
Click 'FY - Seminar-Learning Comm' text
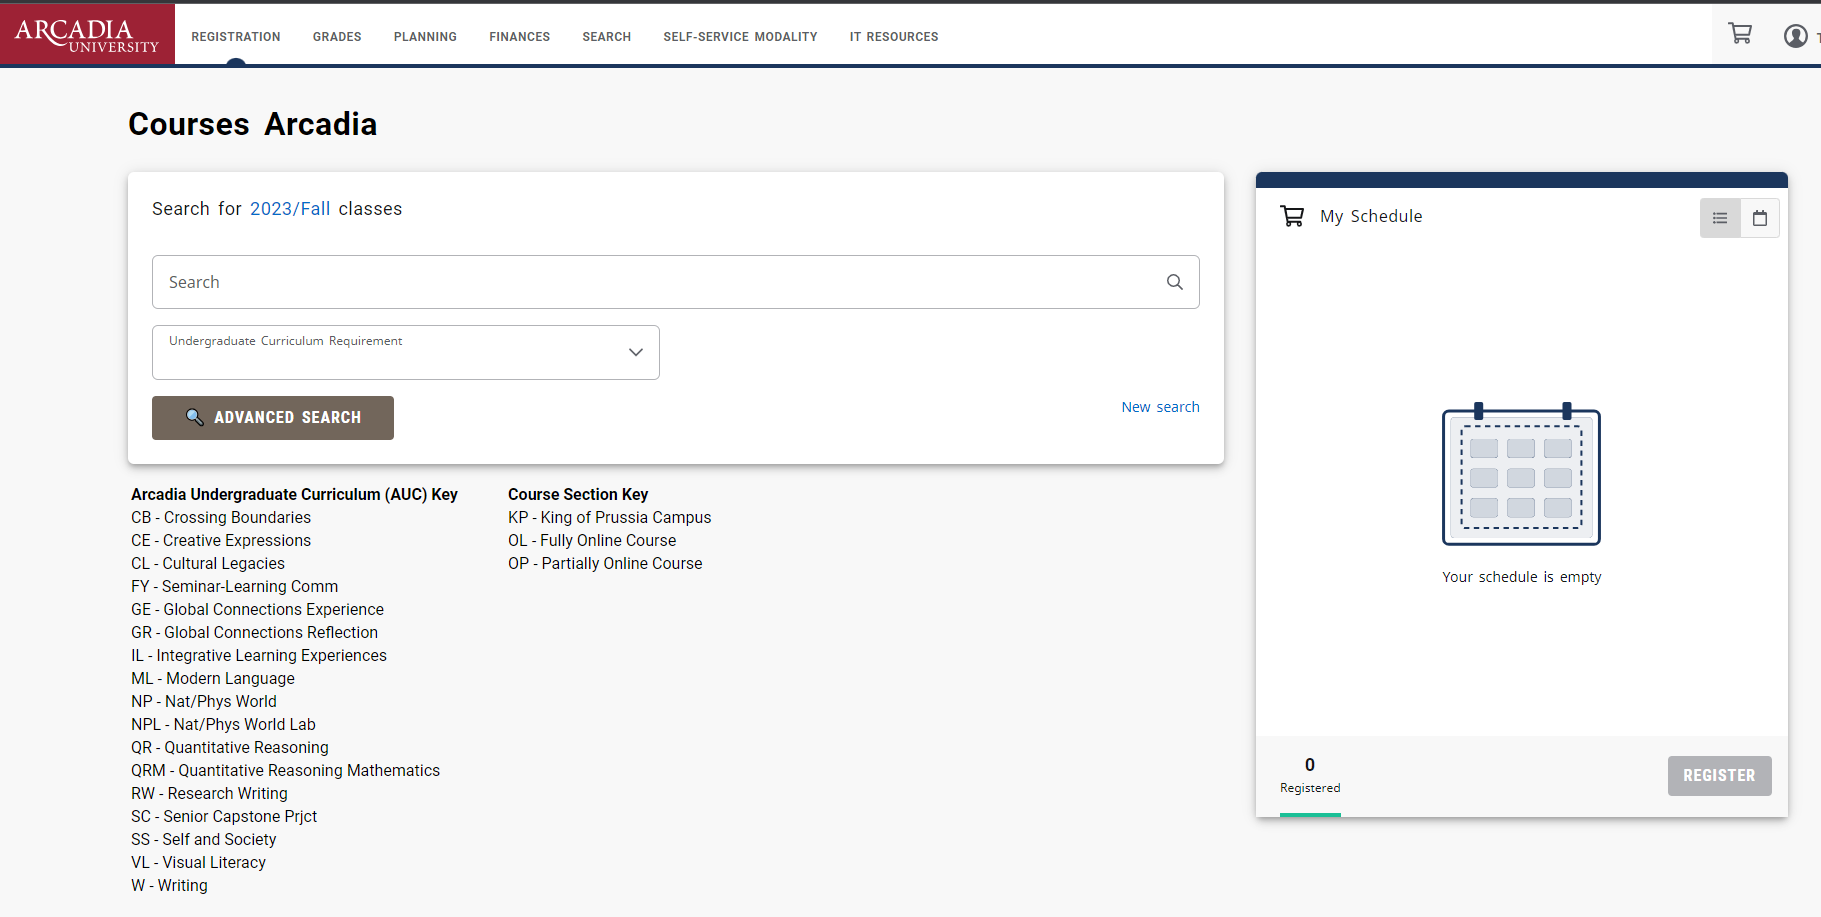[x=235, y=586]
